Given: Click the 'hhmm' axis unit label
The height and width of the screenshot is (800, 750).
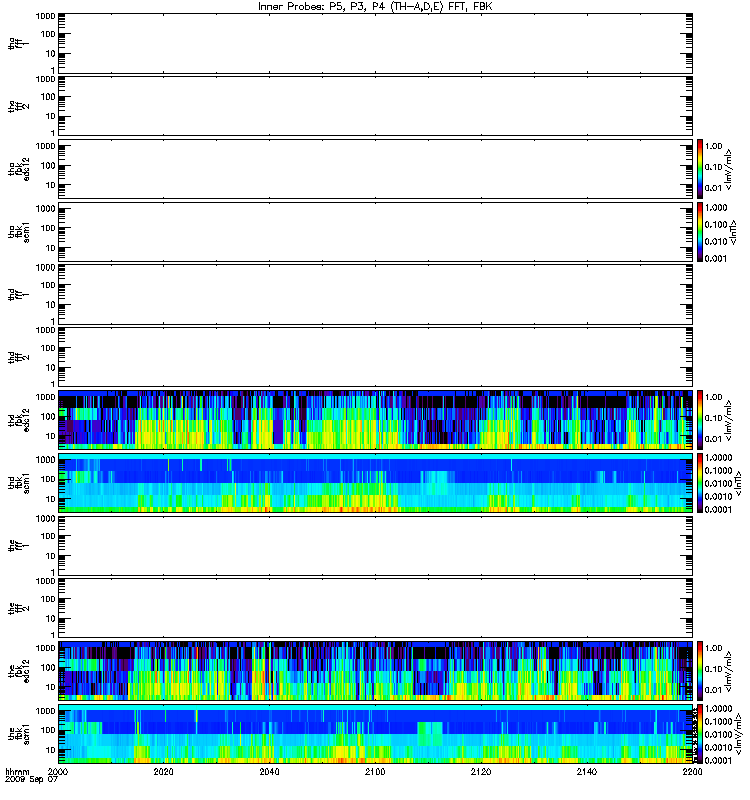Looking at the screenshot, I should [x=17, y=771].
